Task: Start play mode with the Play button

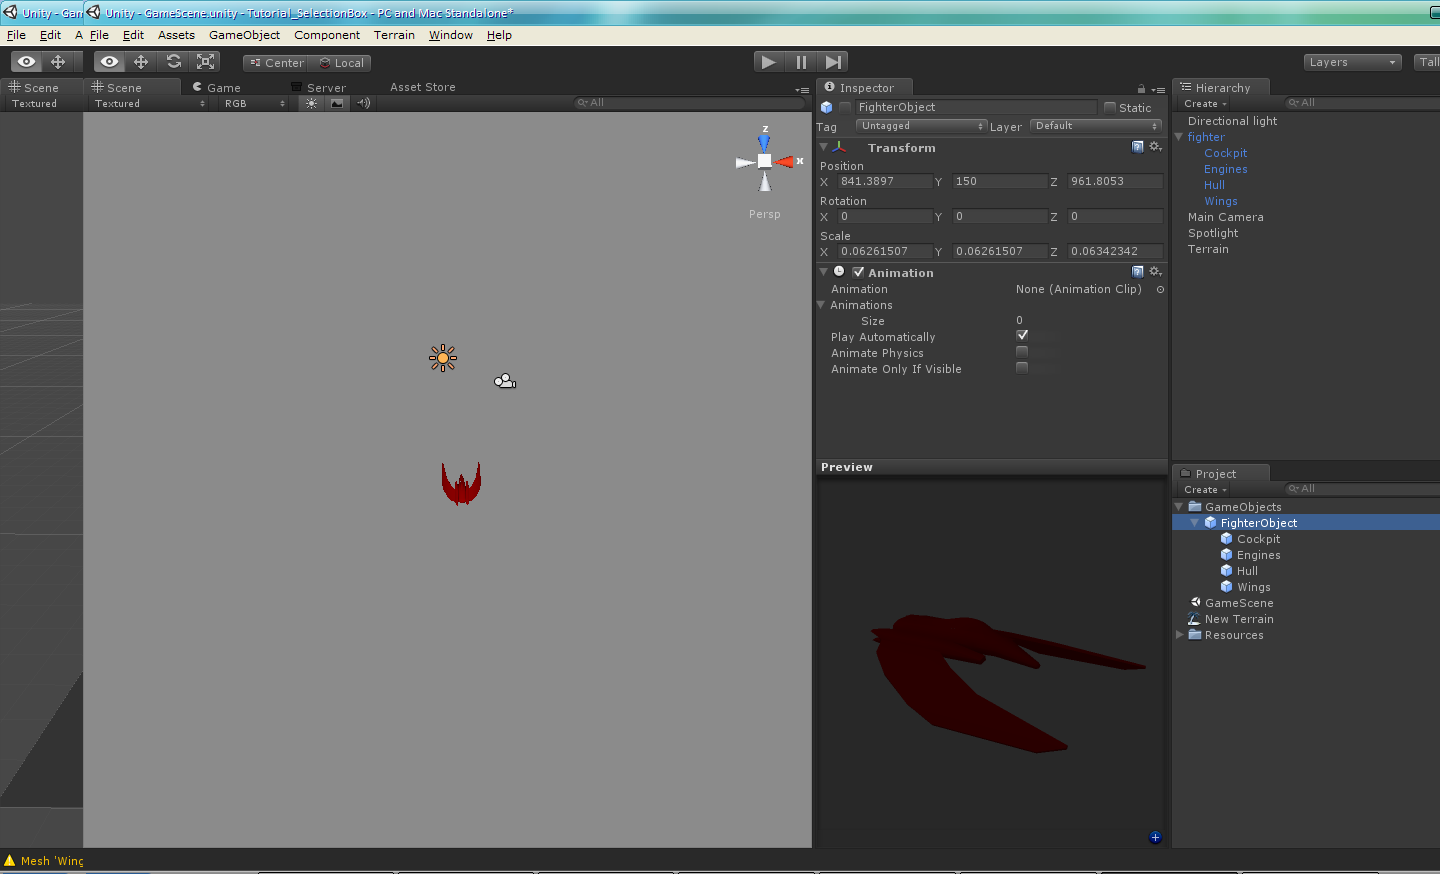Action: [x=768, y=62]
